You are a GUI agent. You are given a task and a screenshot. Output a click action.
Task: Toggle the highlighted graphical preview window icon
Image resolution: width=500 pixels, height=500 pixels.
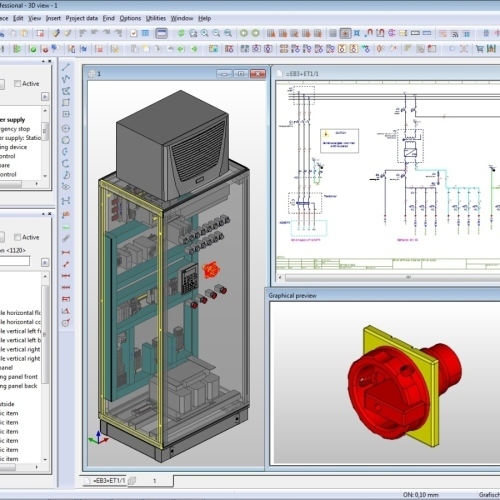pos(162,33)
